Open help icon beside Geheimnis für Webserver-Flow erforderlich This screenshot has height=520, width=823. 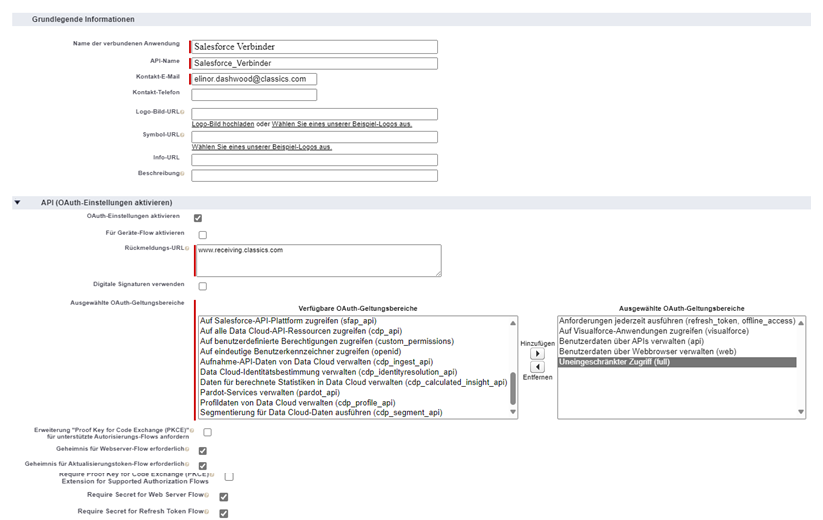tap(187, 449)
